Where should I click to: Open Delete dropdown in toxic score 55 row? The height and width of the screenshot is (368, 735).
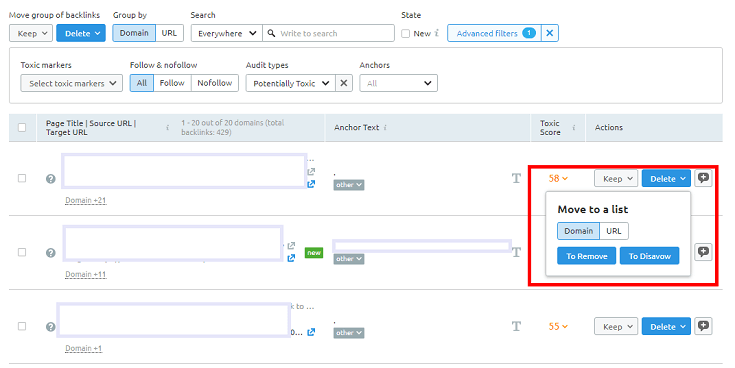tap(666, 327)
